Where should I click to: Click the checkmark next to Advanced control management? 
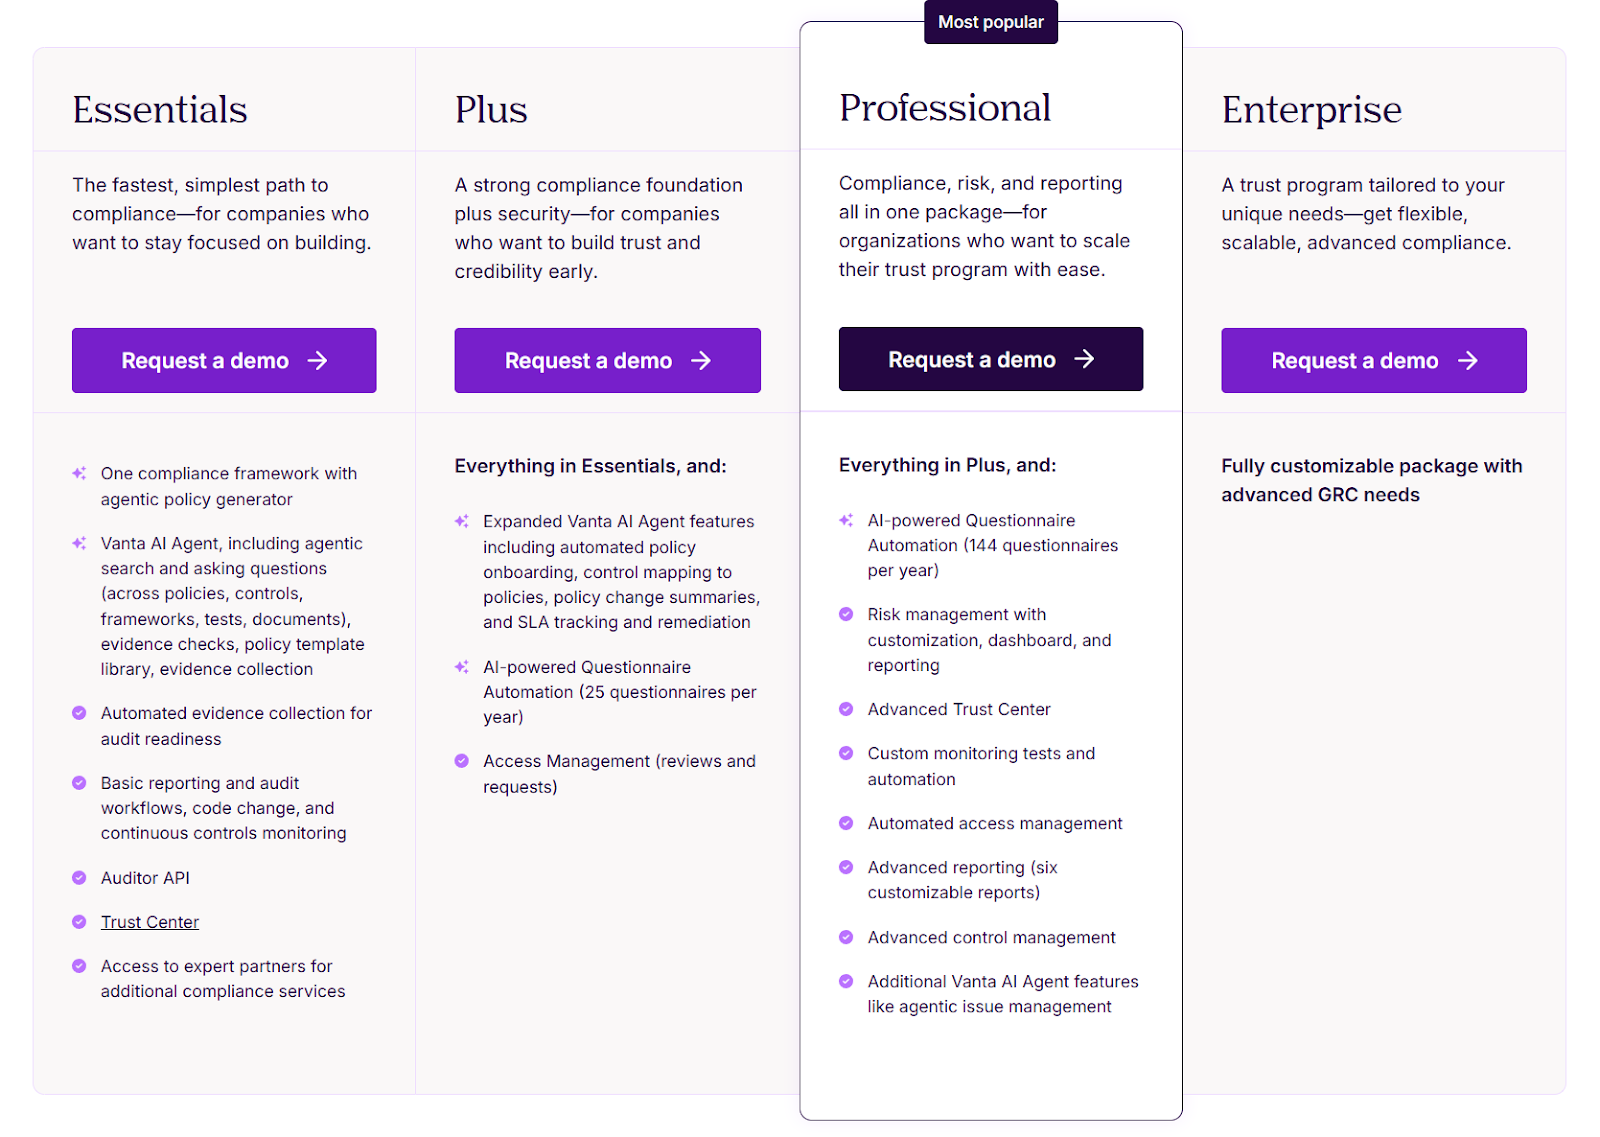tap(845, 937)
